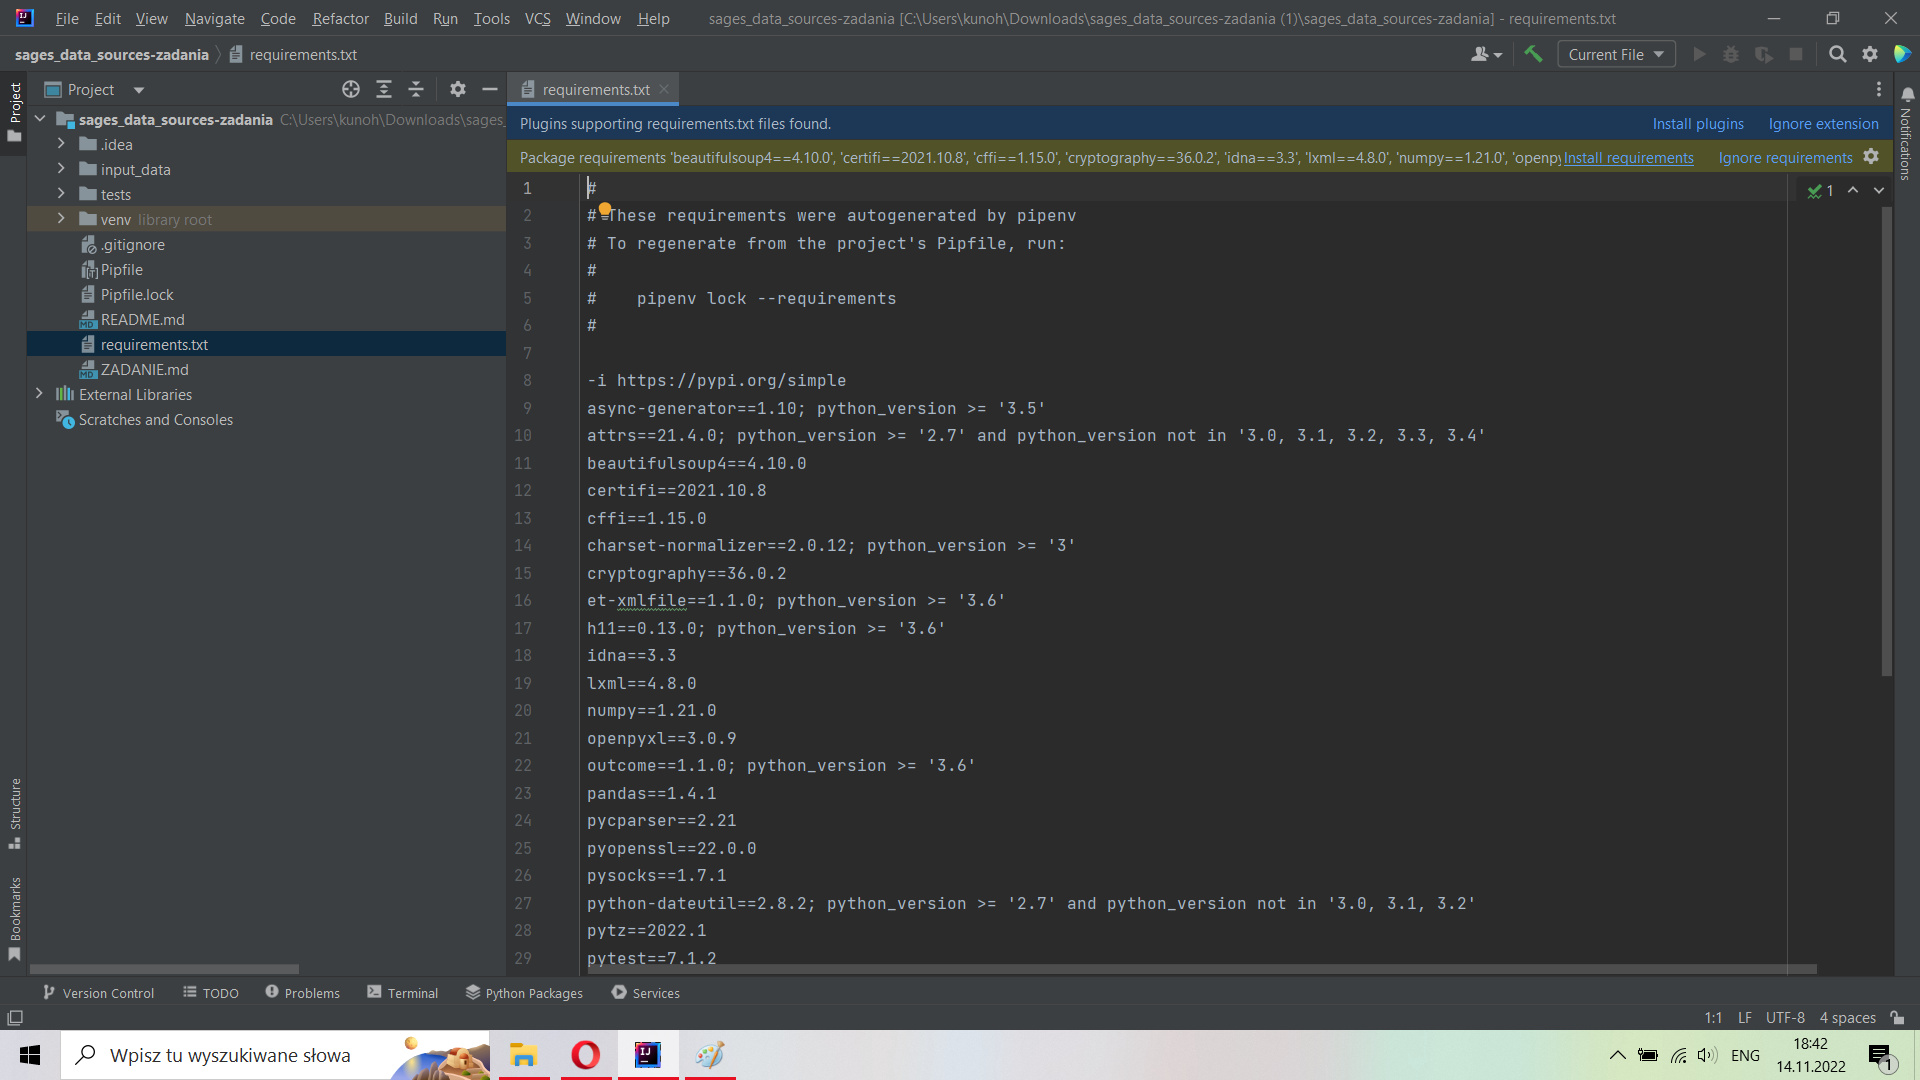Screen dimensions: 1920x1080
Task: Click Expand All icon in Project panel
Action: pyautogui.click(x=384, y=89)
